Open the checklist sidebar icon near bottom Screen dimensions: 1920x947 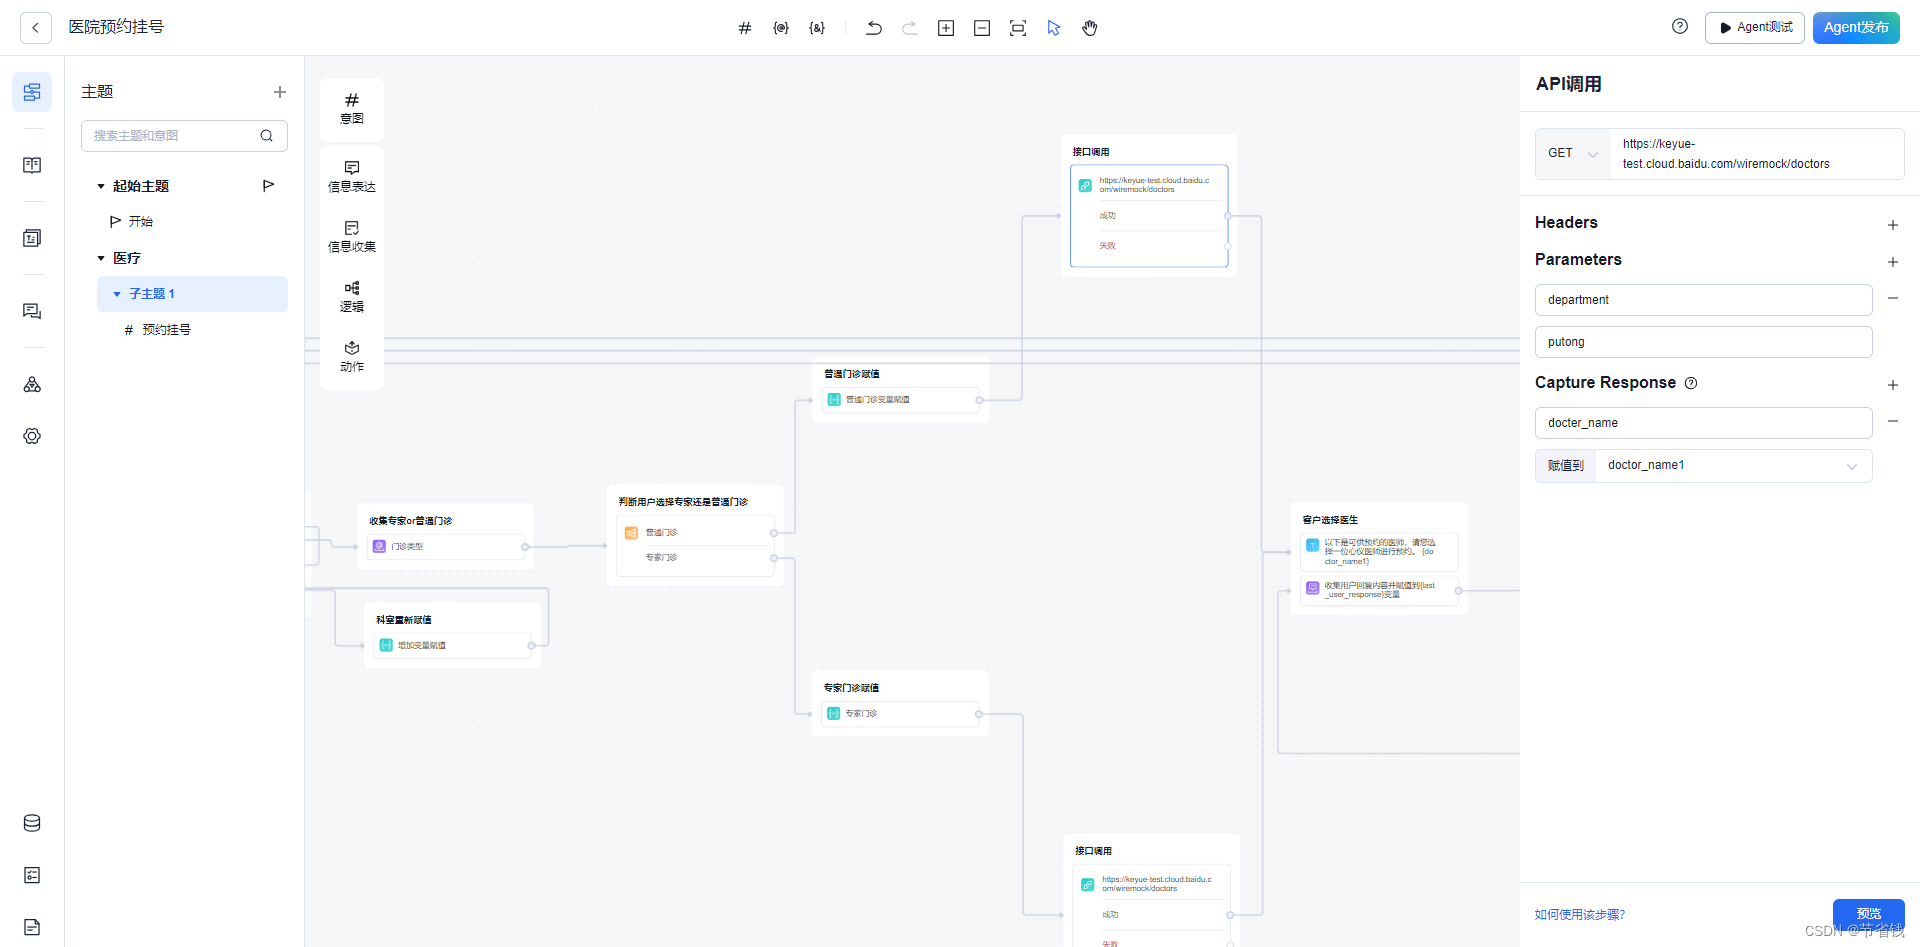coord(32,875)
